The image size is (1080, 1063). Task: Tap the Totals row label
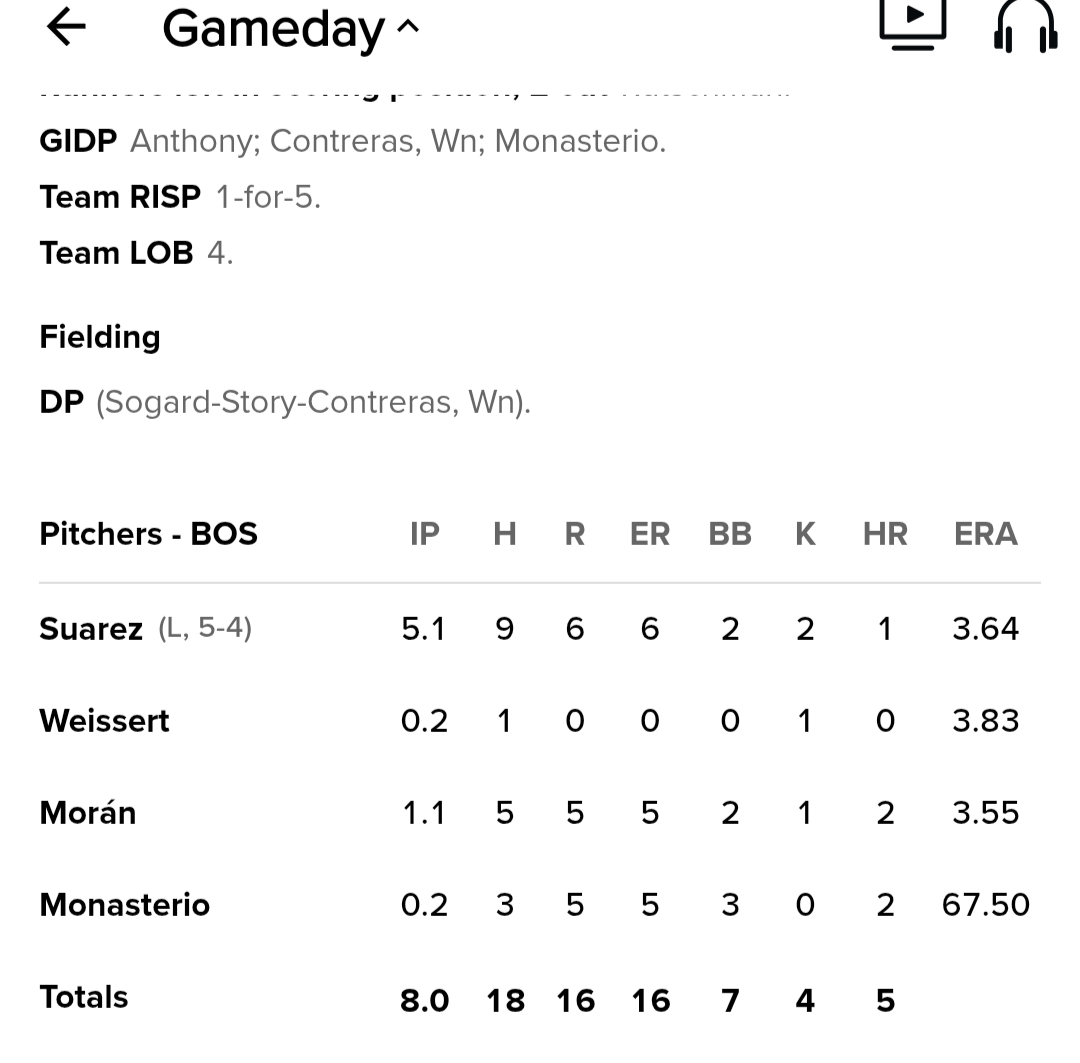coord(84,997)
